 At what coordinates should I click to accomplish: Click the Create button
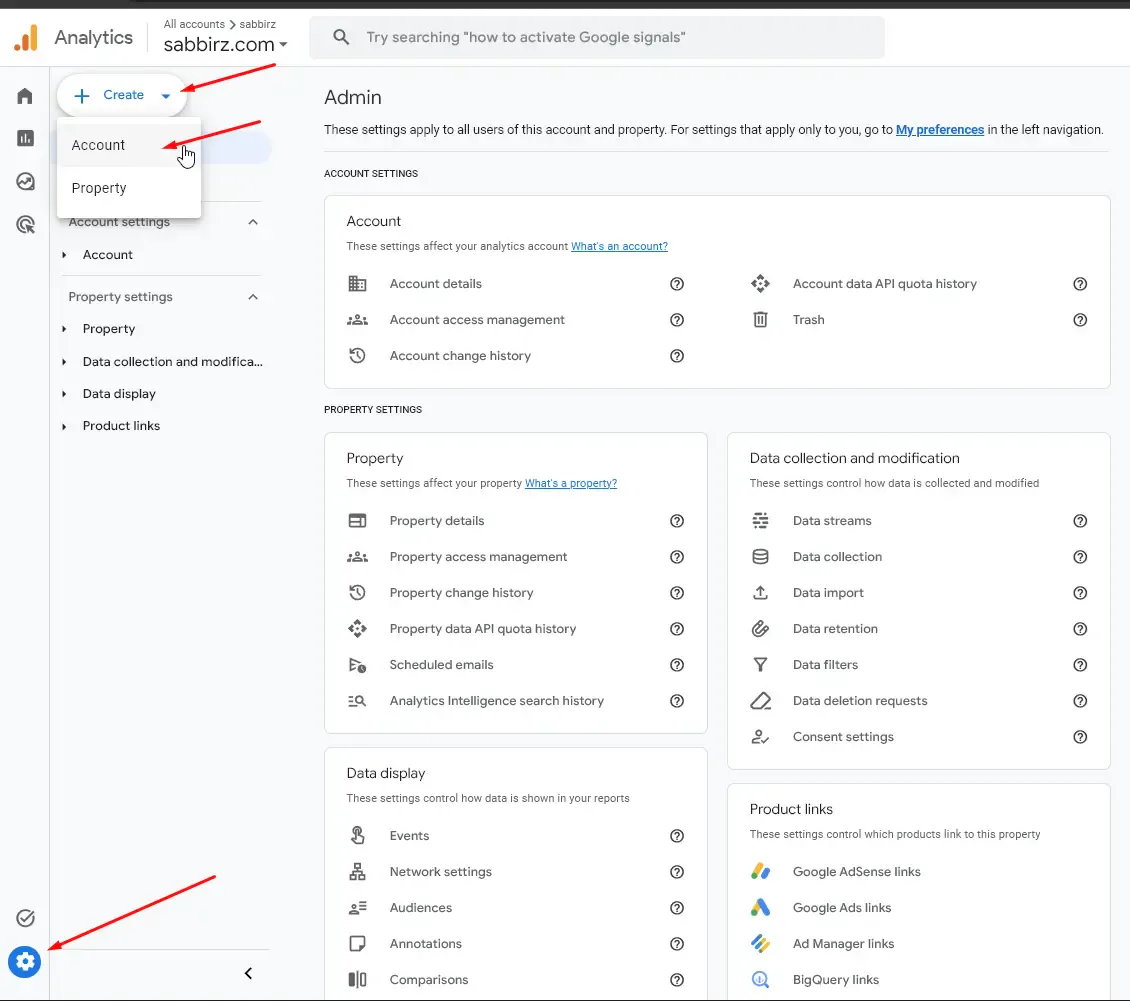122,95
